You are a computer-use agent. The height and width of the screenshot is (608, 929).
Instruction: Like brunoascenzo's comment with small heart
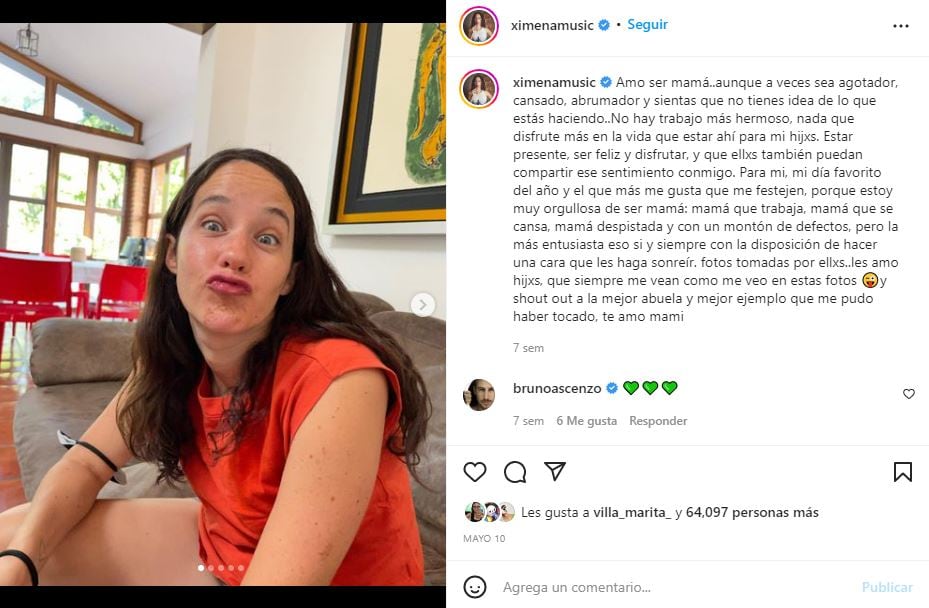[909, 394]
